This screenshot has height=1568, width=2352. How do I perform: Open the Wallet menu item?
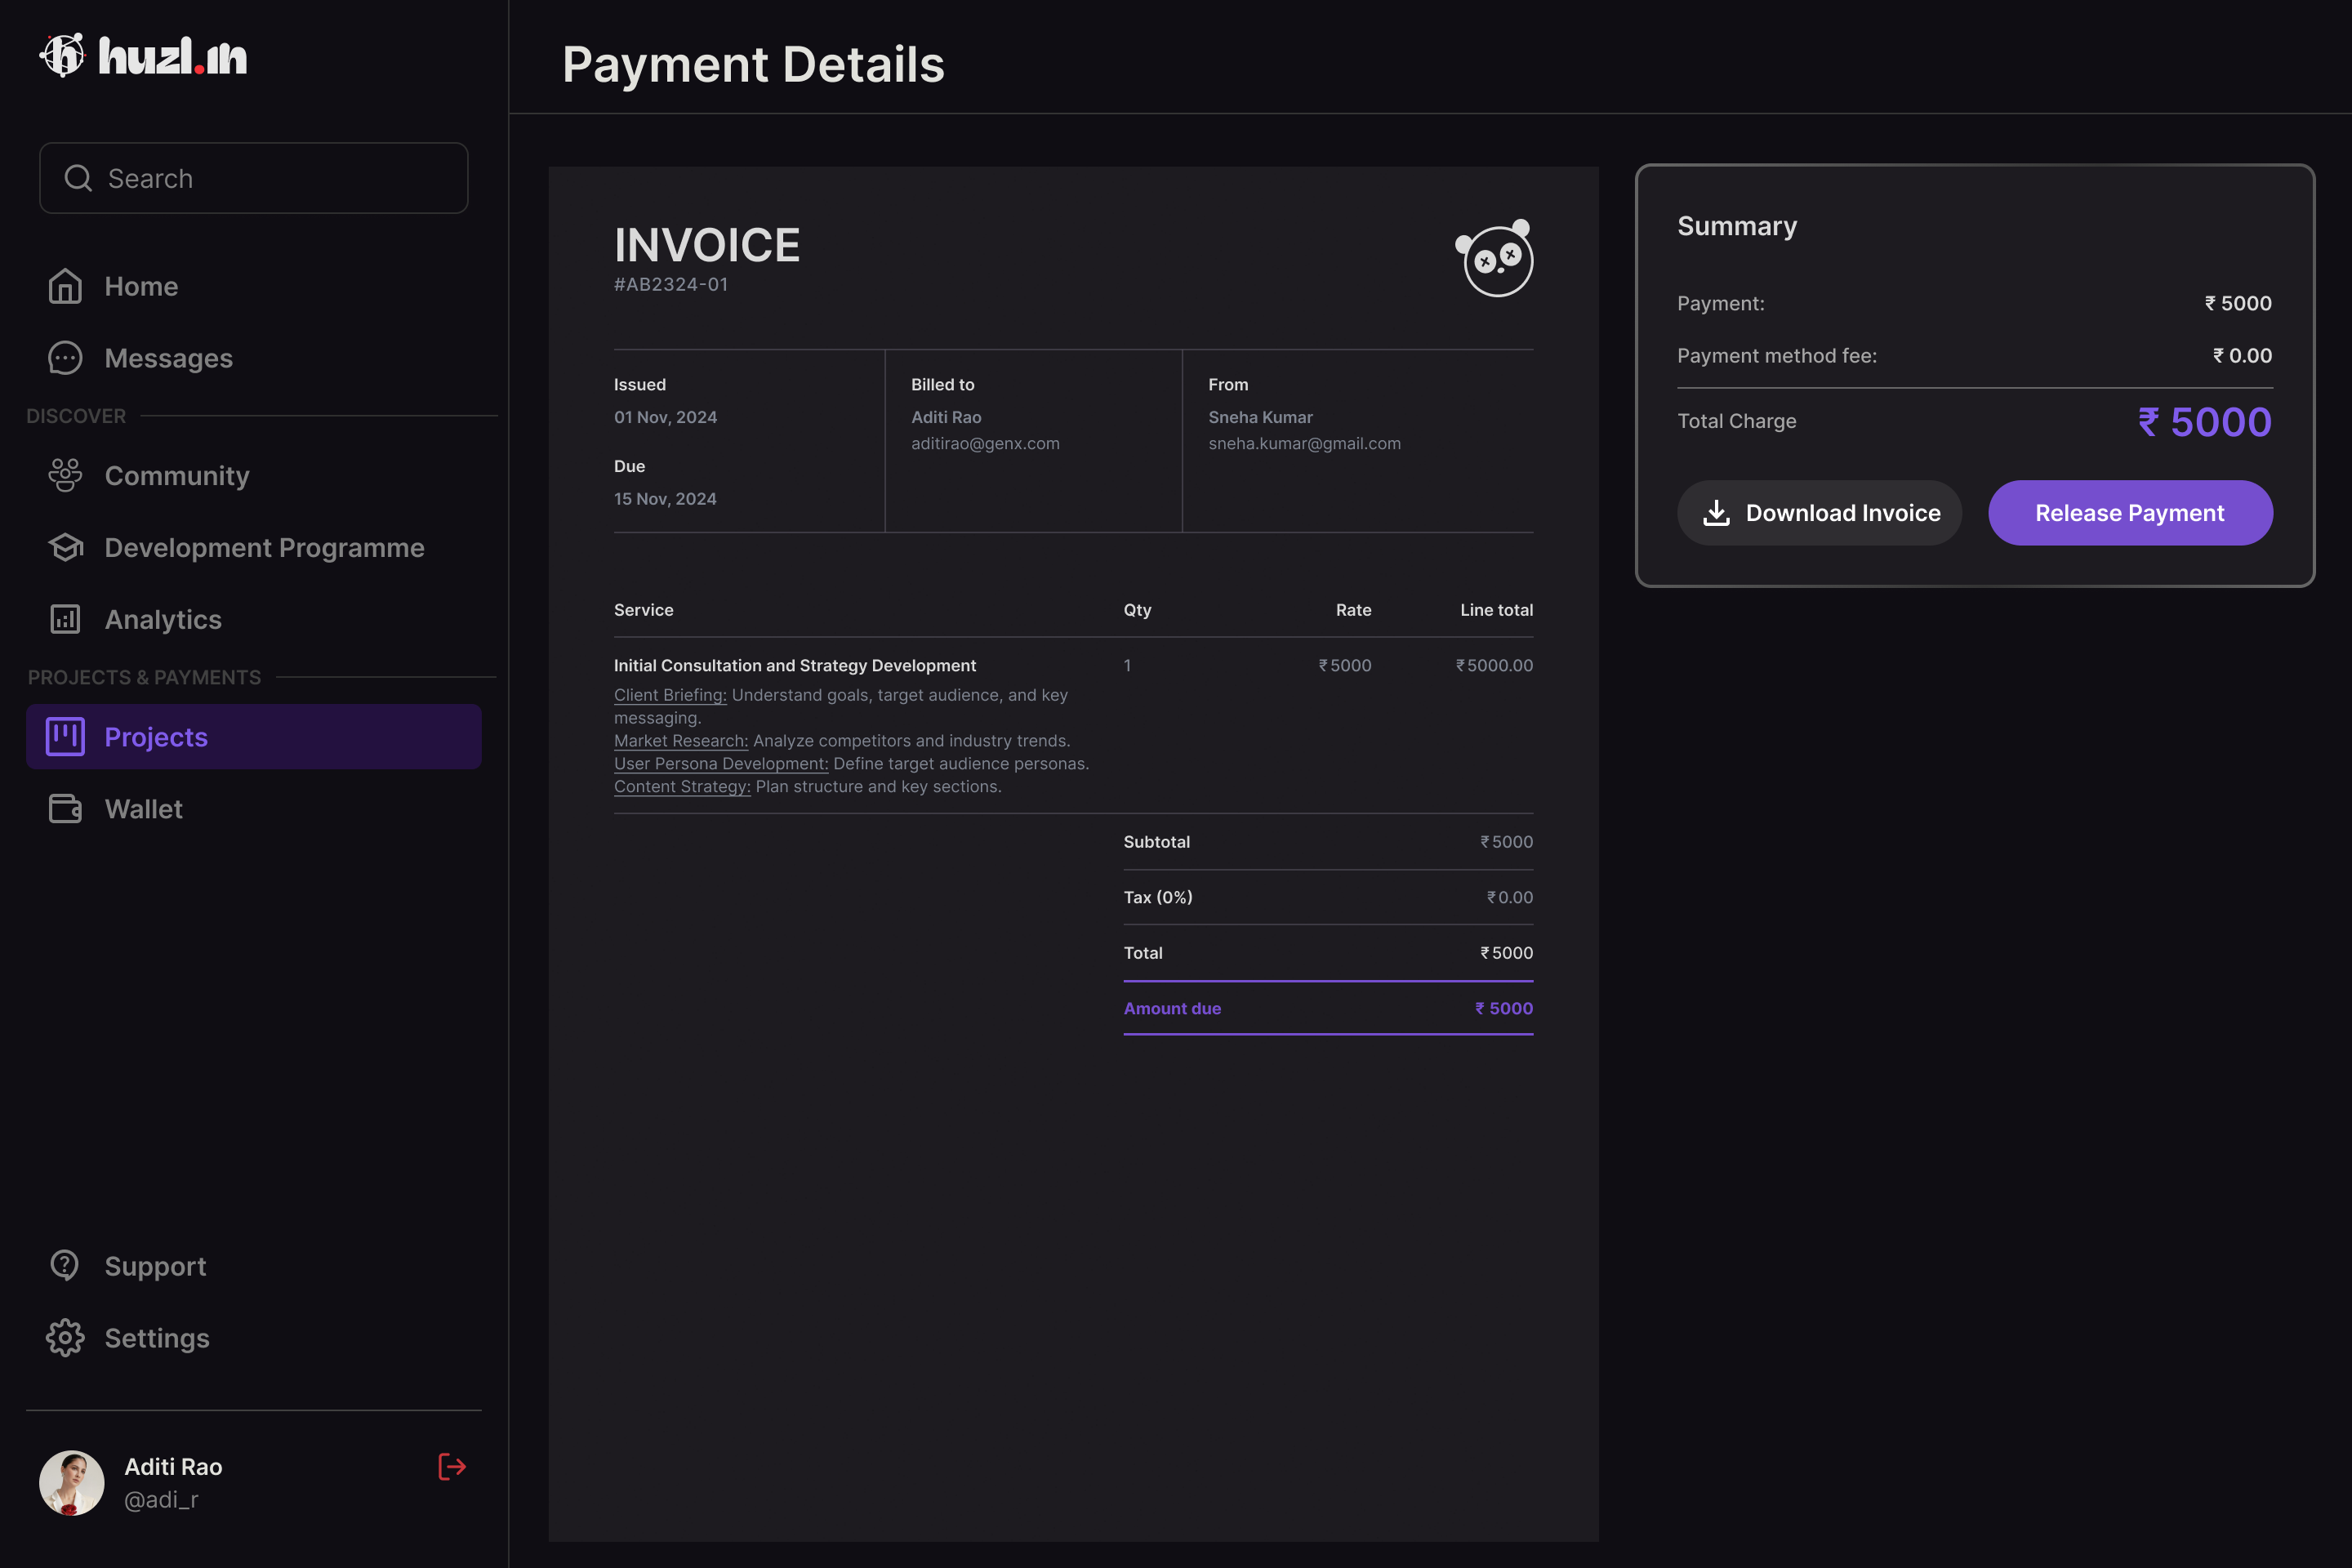tap(144, 809)
